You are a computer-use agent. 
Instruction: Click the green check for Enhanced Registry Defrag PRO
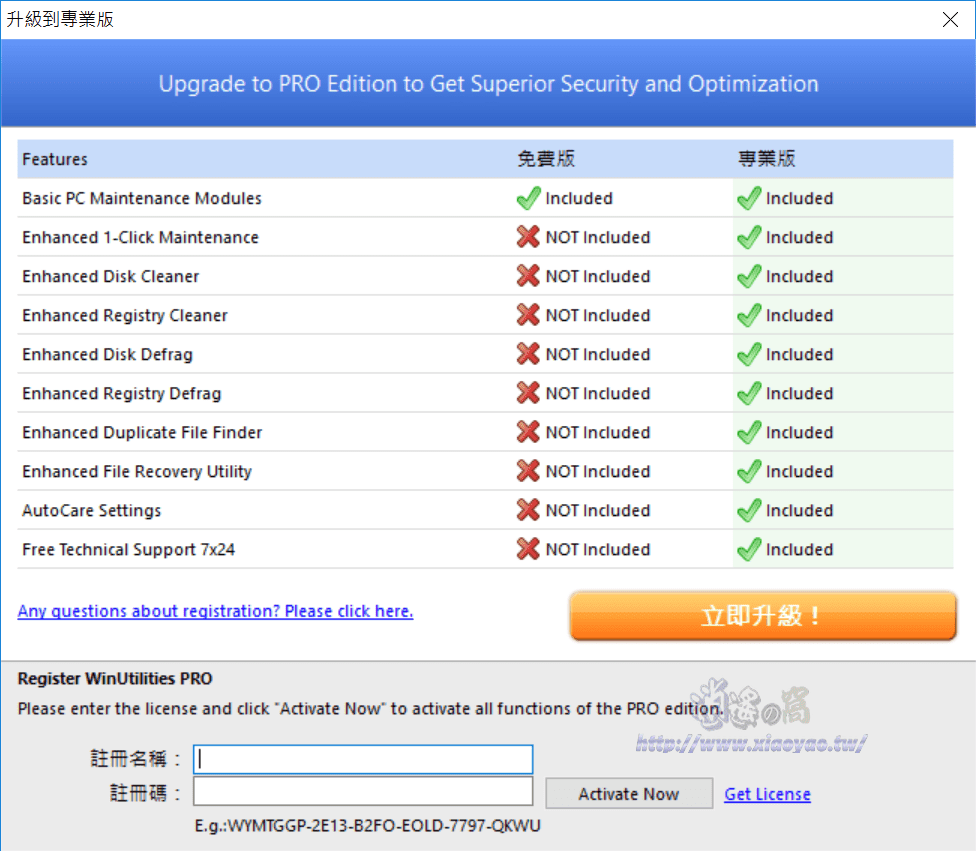click(749, 393)
